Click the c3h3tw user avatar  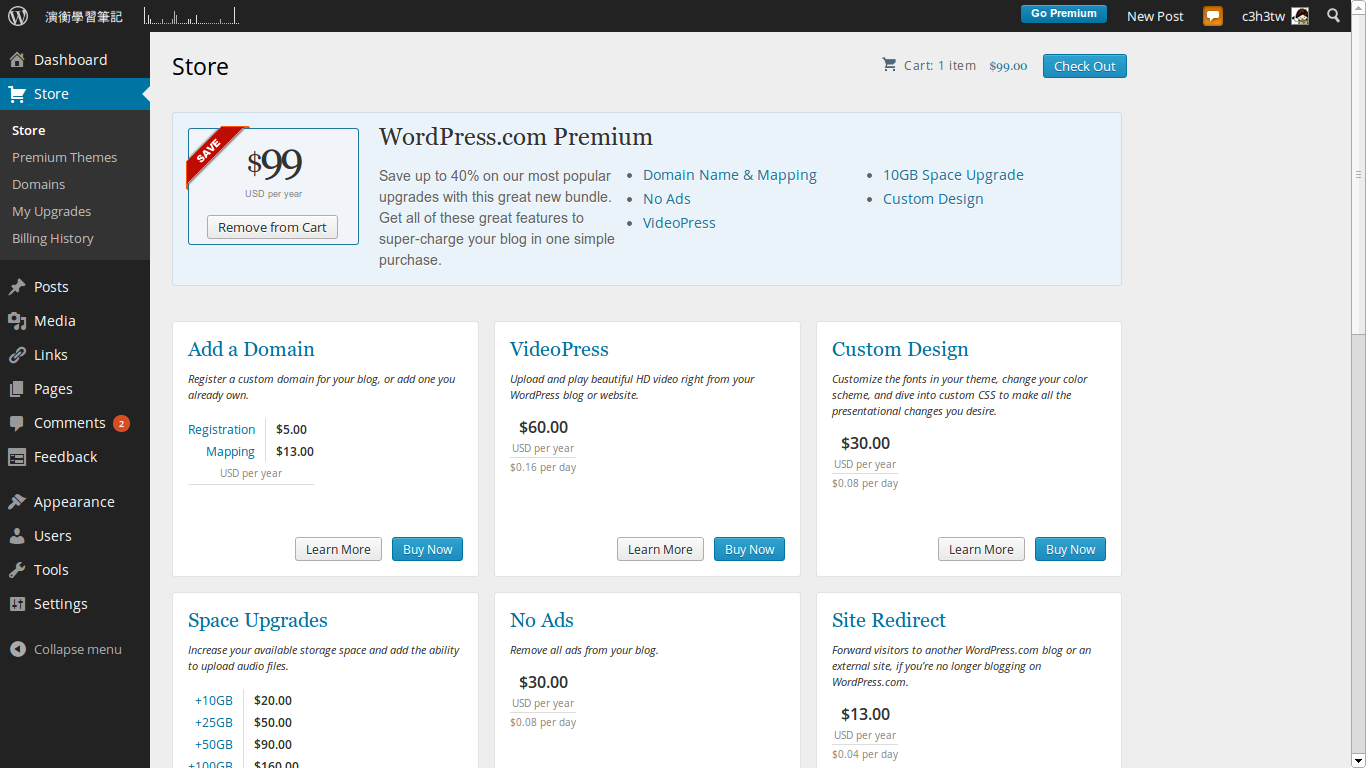click(1300, 16)
